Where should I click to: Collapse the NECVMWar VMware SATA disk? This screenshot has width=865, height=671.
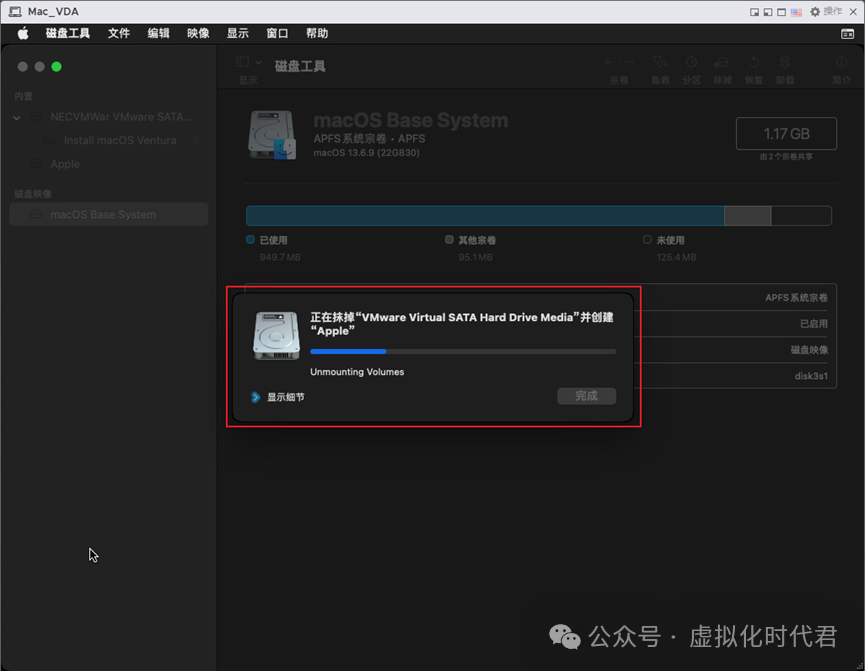(x=17, y=118)
